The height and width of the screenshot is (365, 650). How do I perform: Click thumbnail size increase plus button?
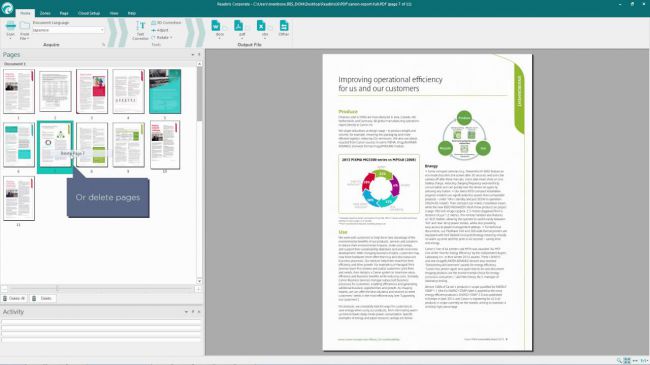pos(198,289)
